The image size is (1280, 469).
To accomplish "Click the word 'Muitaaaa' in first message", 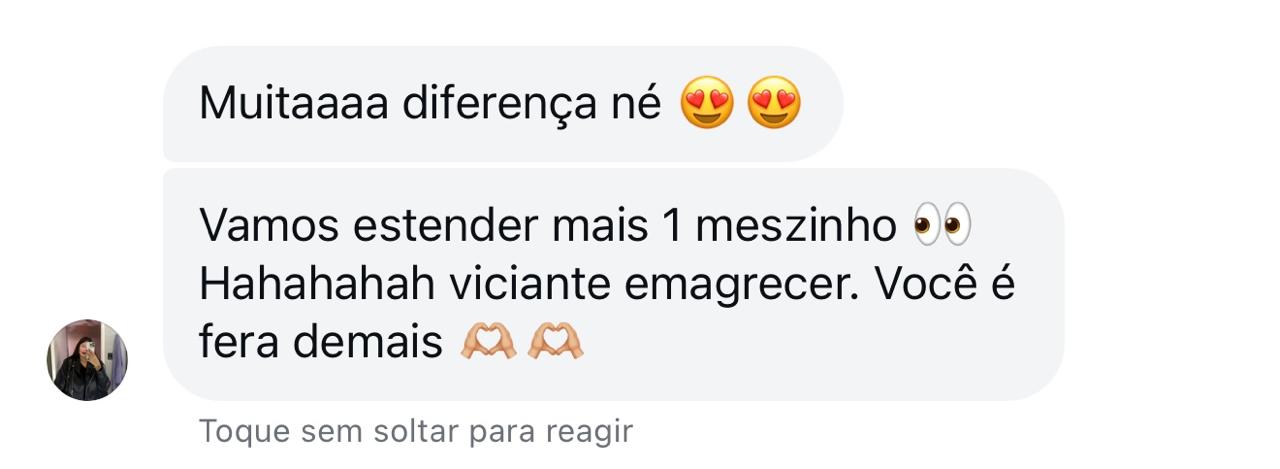I will click(x=293, y=104).
